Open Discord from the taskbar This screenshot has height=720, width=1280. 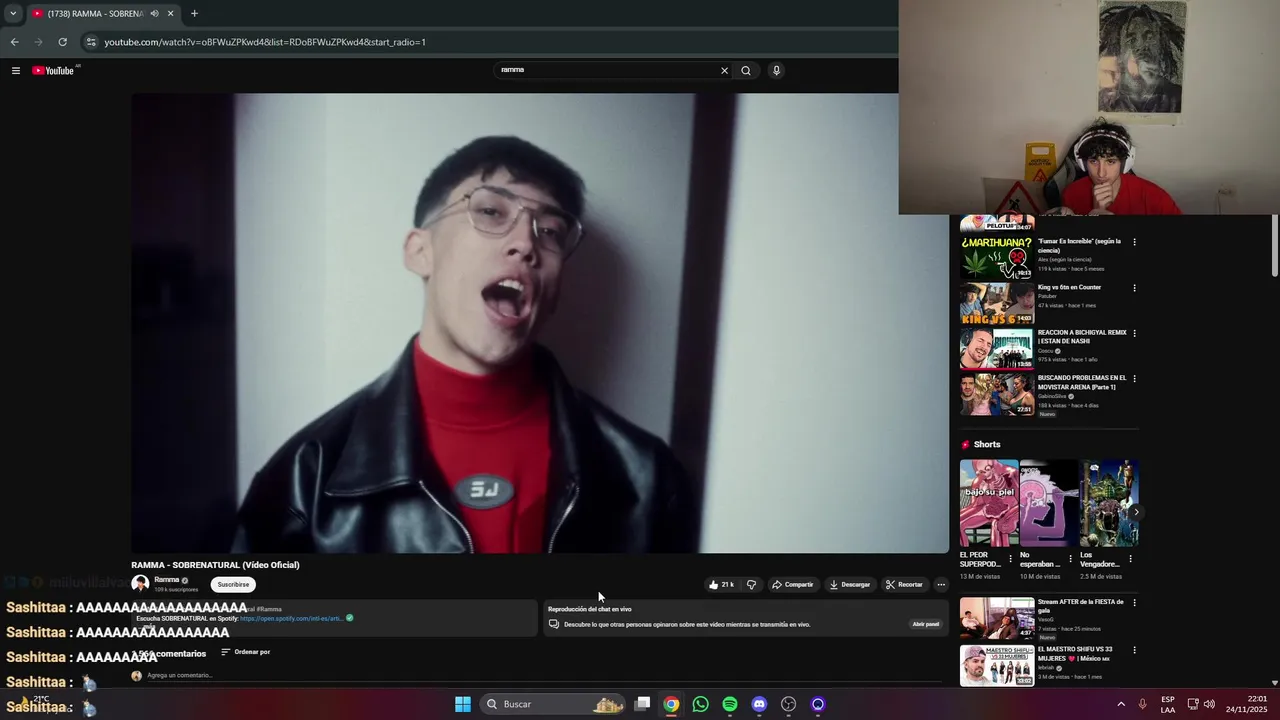pos(759,704)
